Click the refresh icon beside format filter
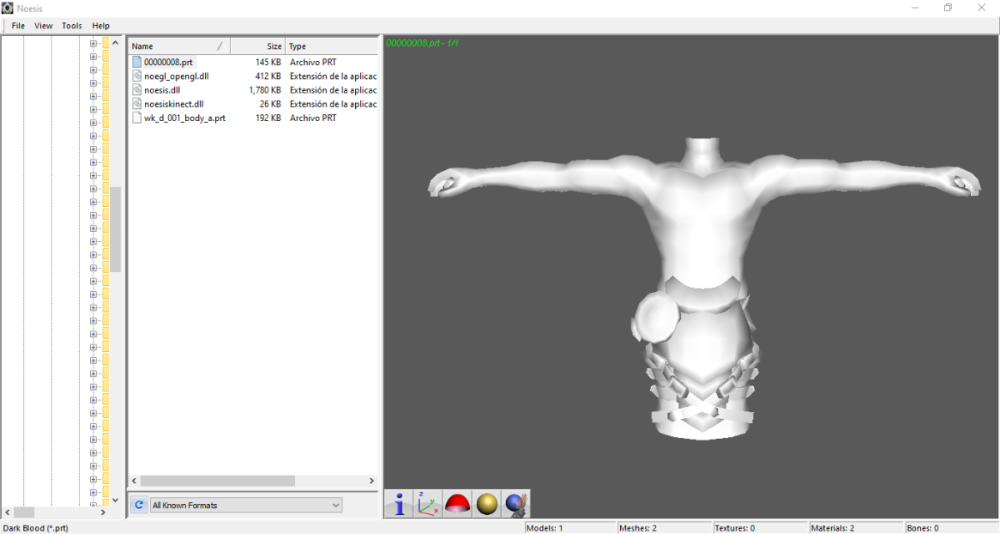1000x534 pixels. (139, 505)
